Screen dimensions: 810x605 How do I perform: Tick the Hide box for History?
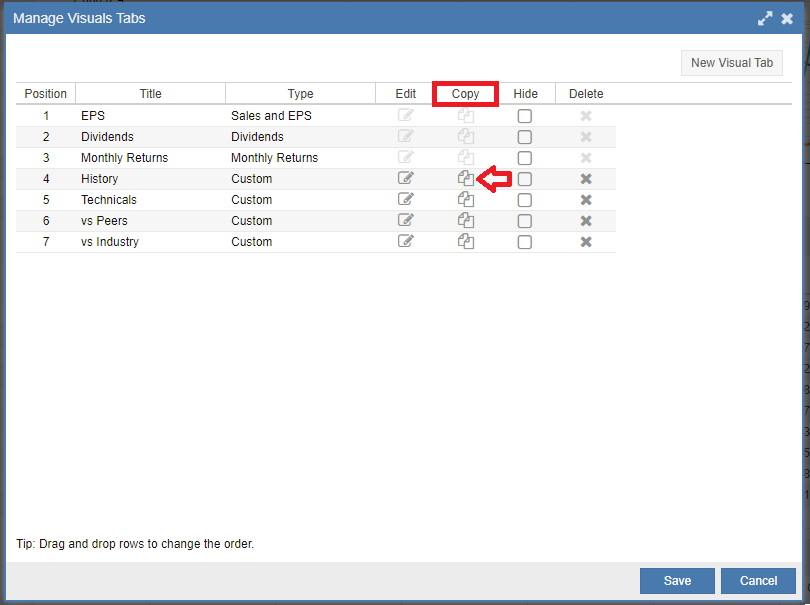(525, 179)
